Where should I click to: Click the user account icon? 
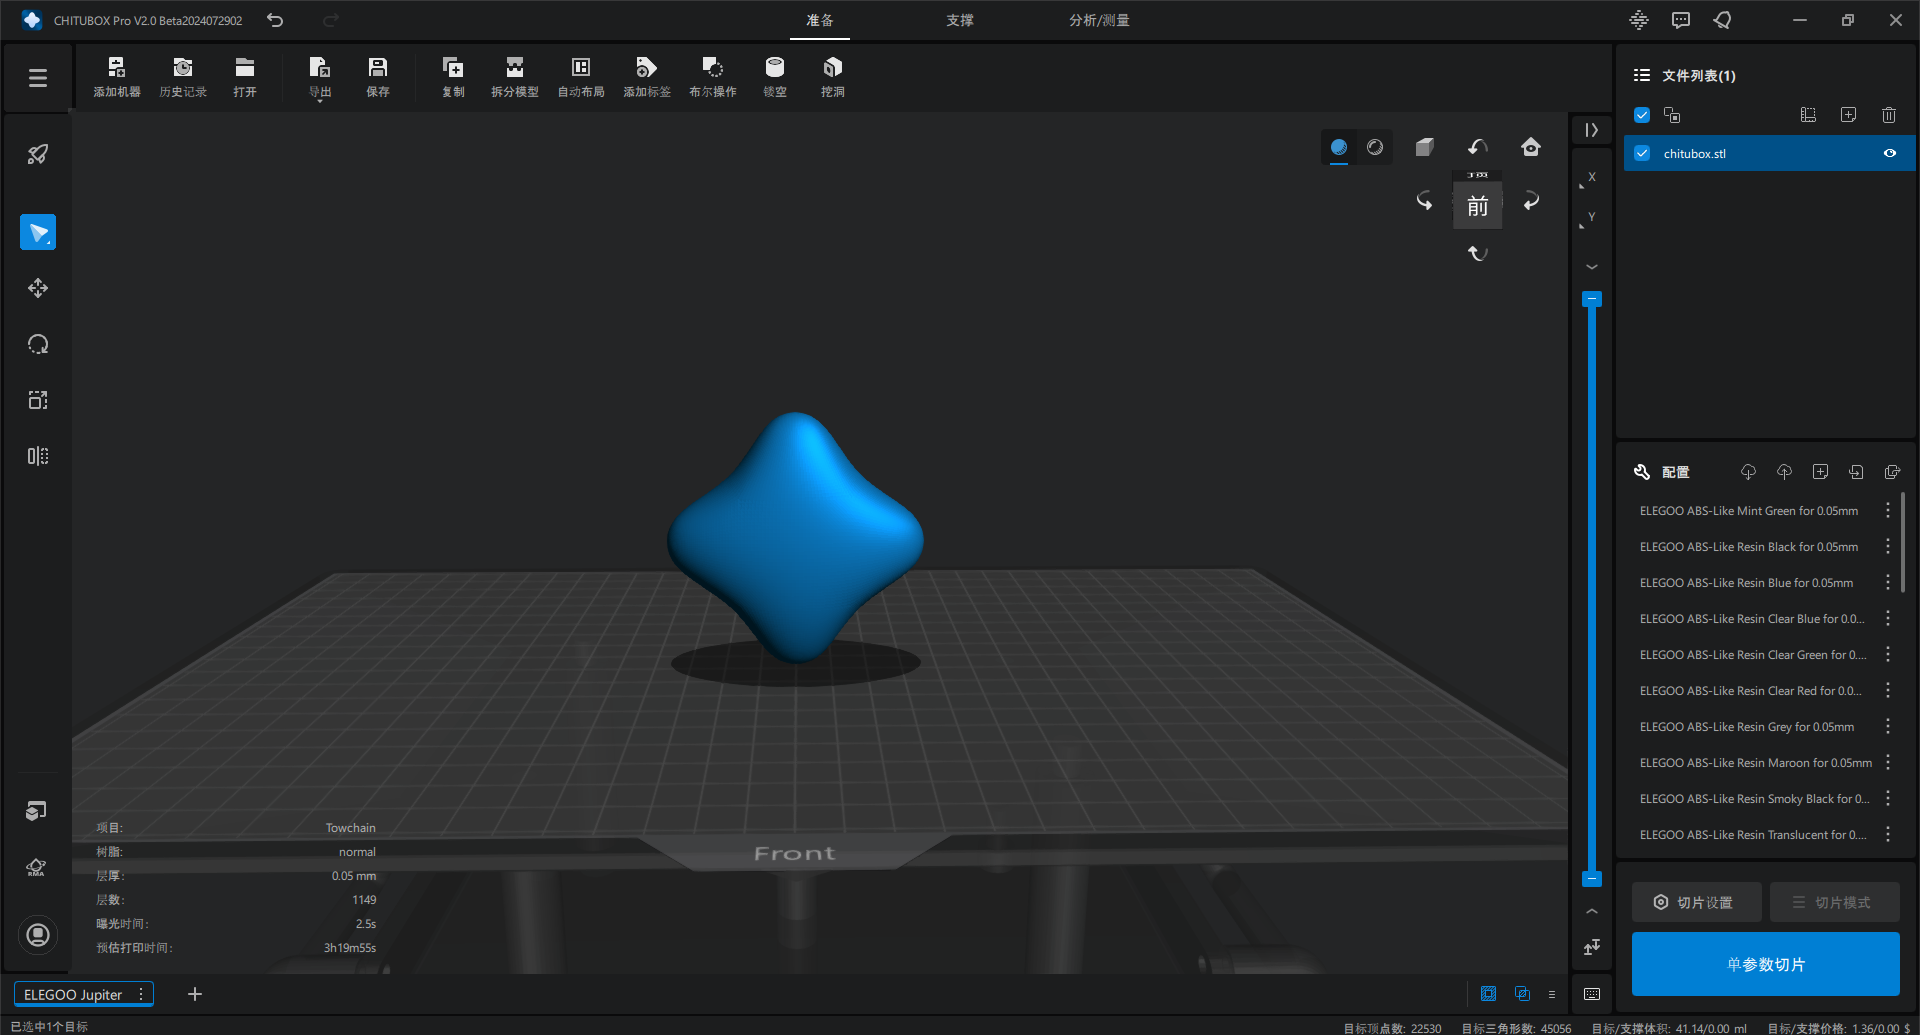[38, 935]
